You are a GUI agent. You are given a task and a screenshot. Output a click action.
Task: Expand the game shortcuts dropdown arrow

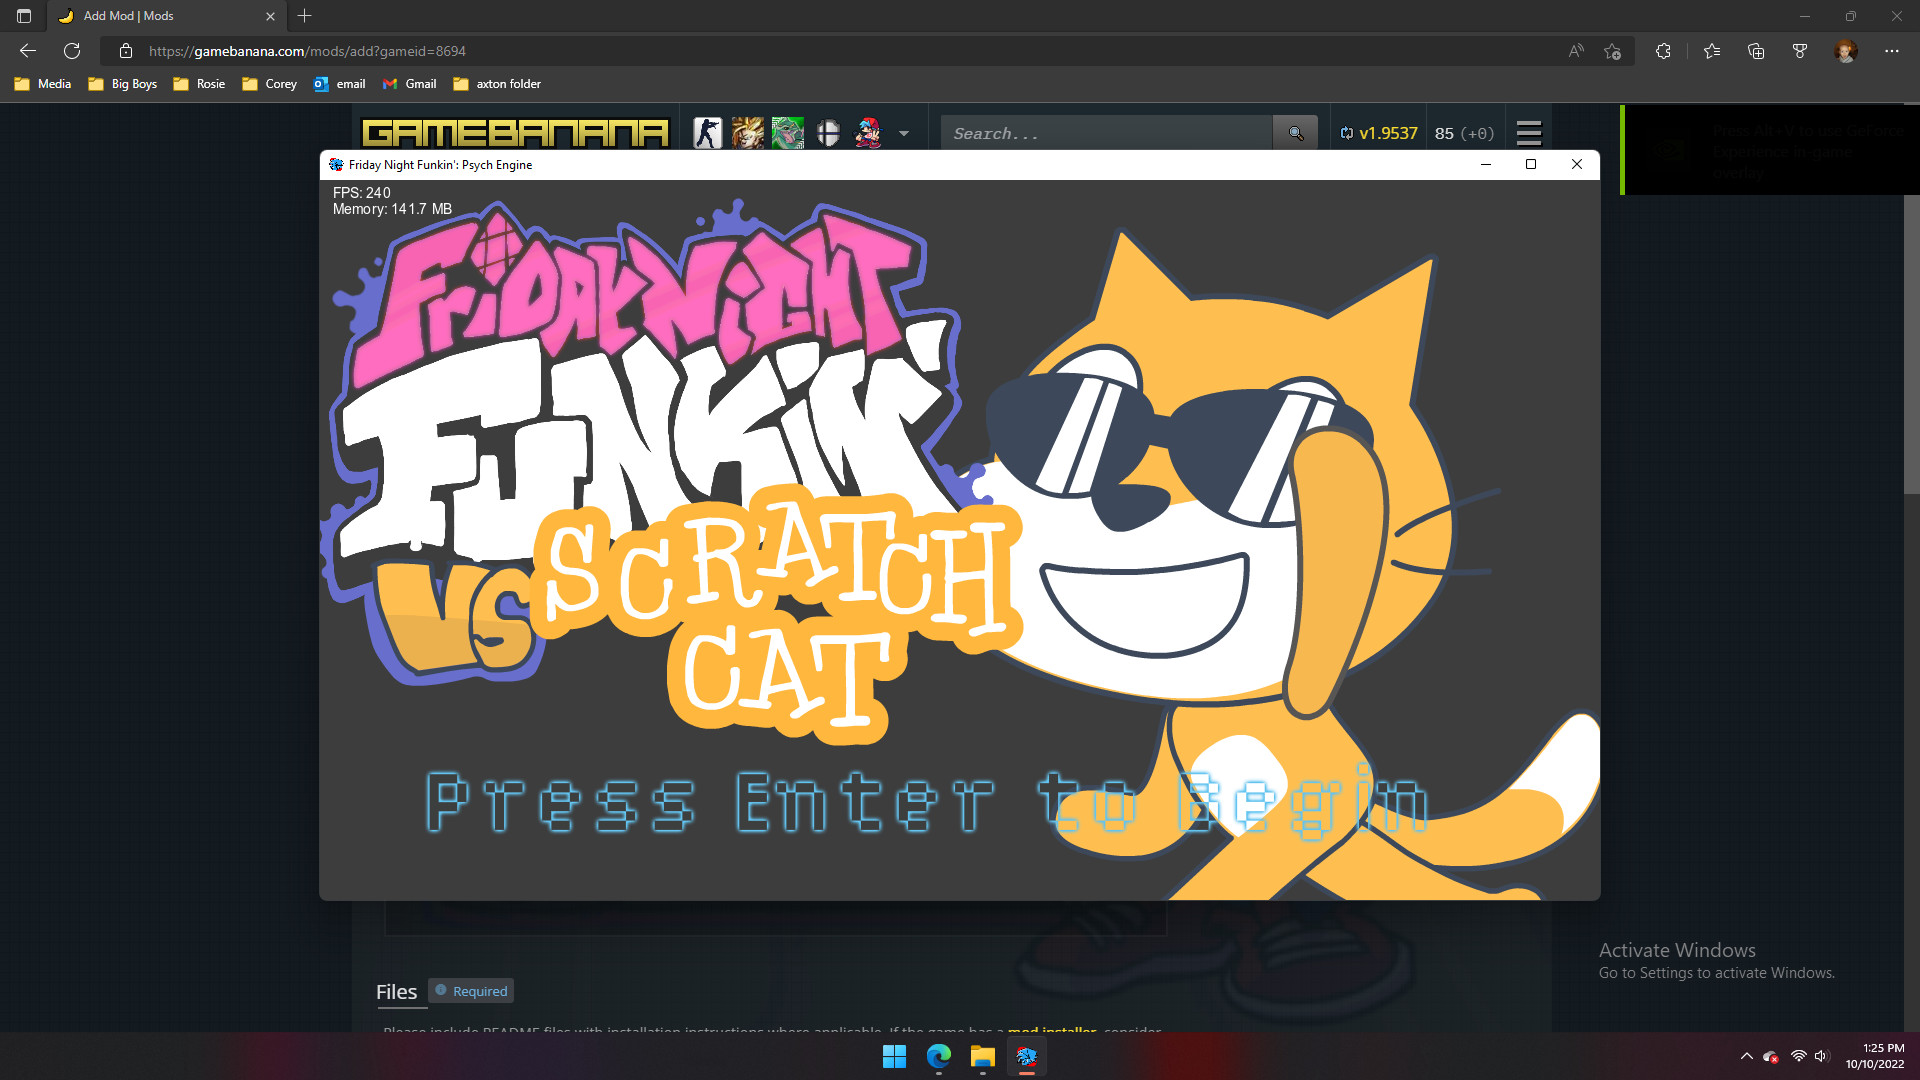904,133
